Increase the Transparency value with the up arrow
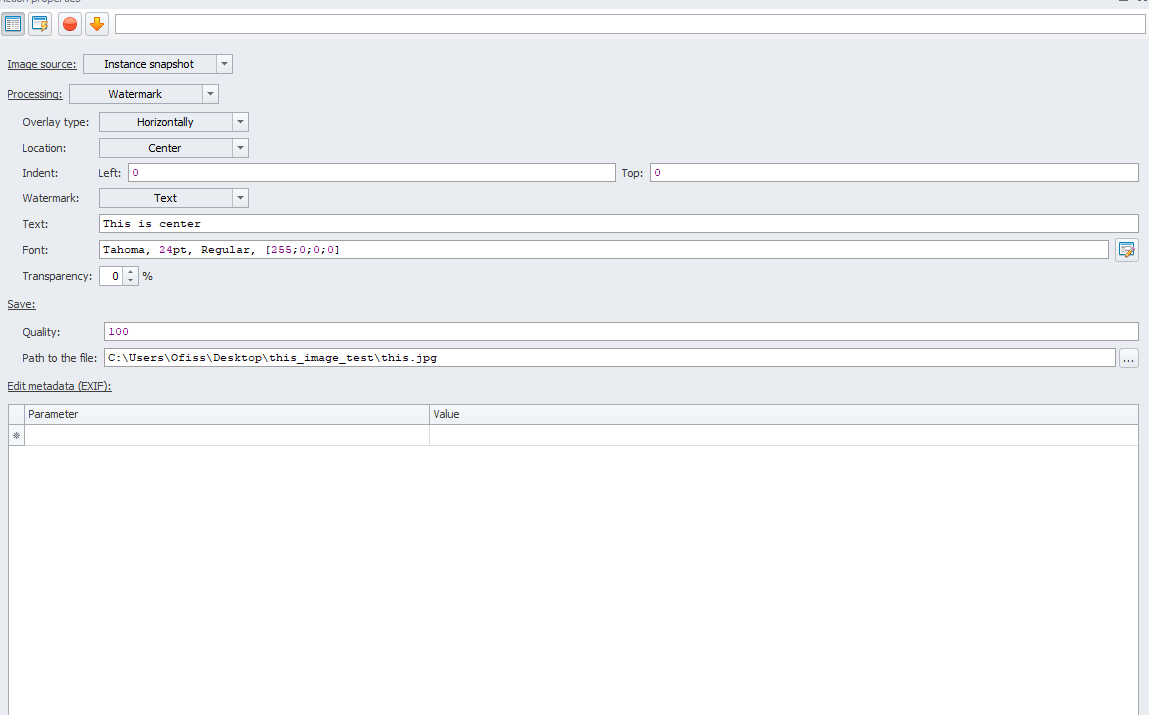 130,272
